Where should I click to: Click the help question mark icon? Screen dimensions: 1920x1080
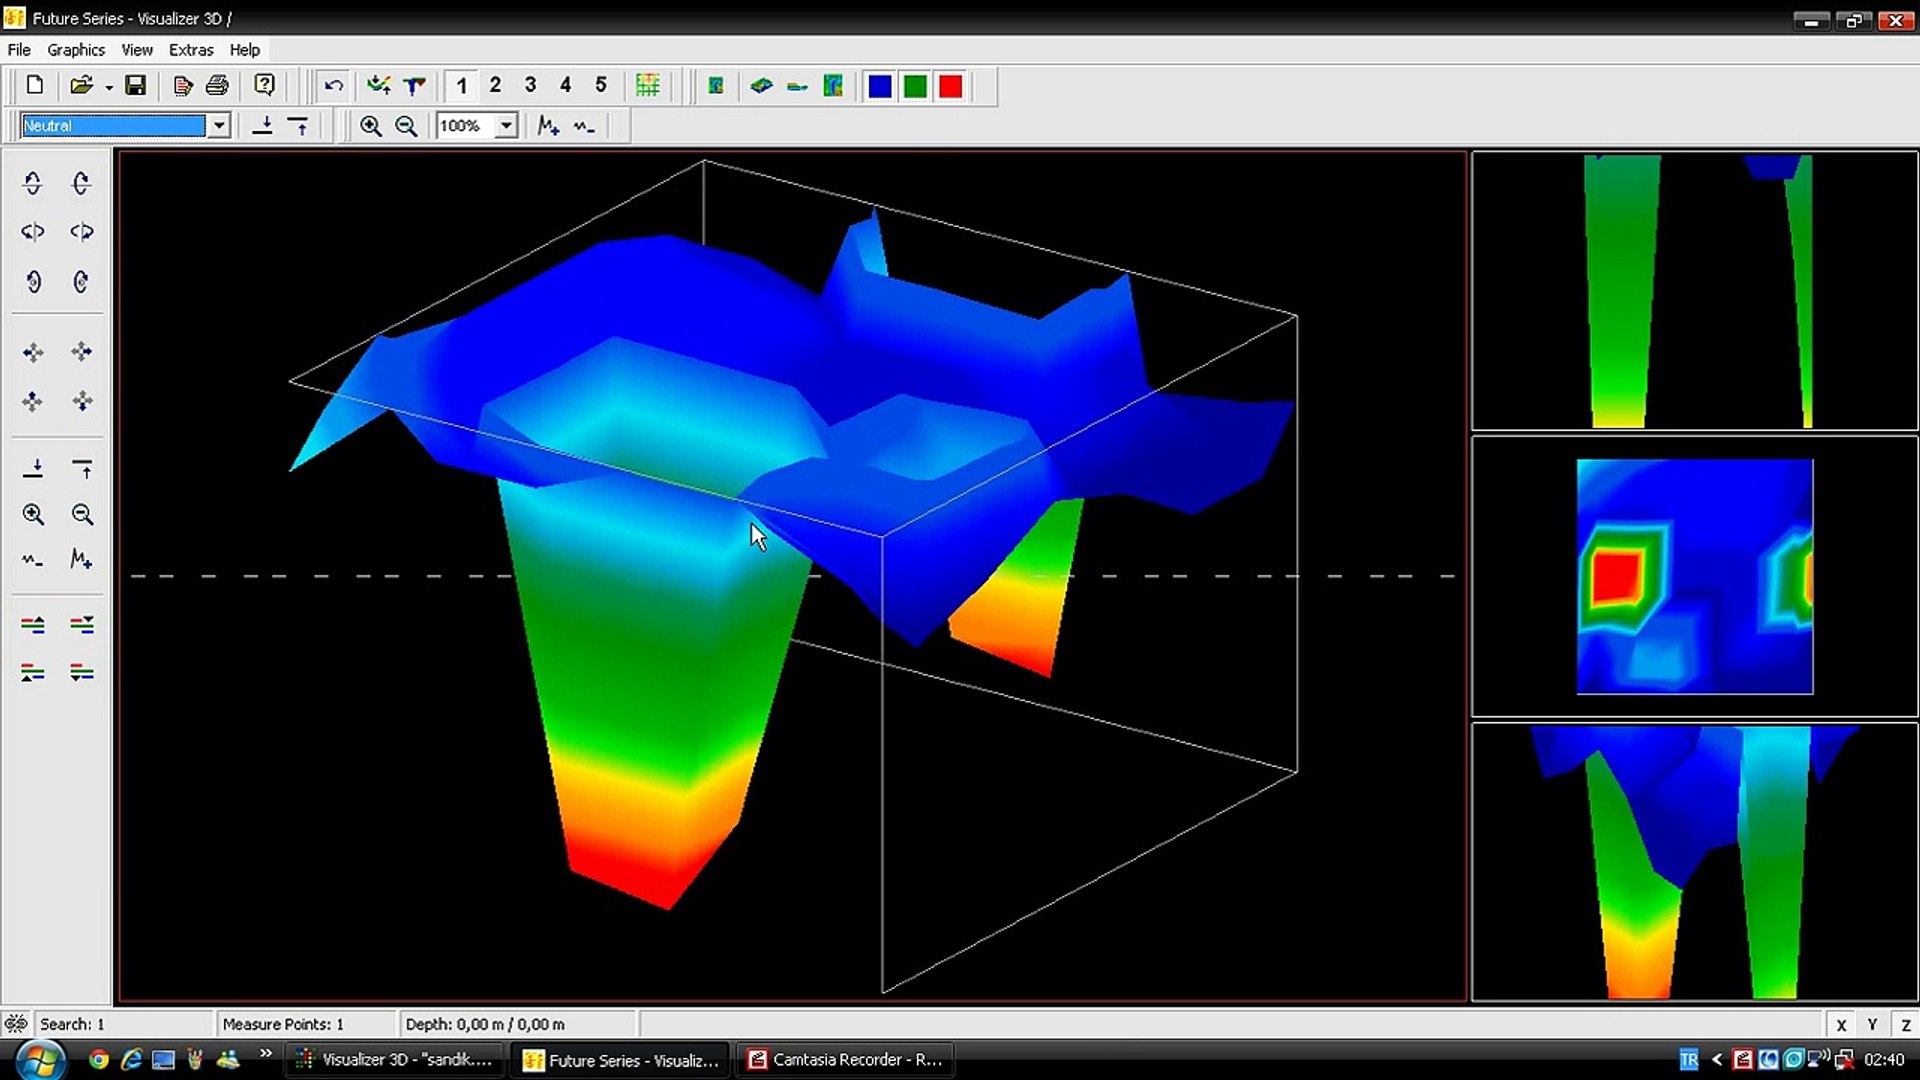[264, 86]
